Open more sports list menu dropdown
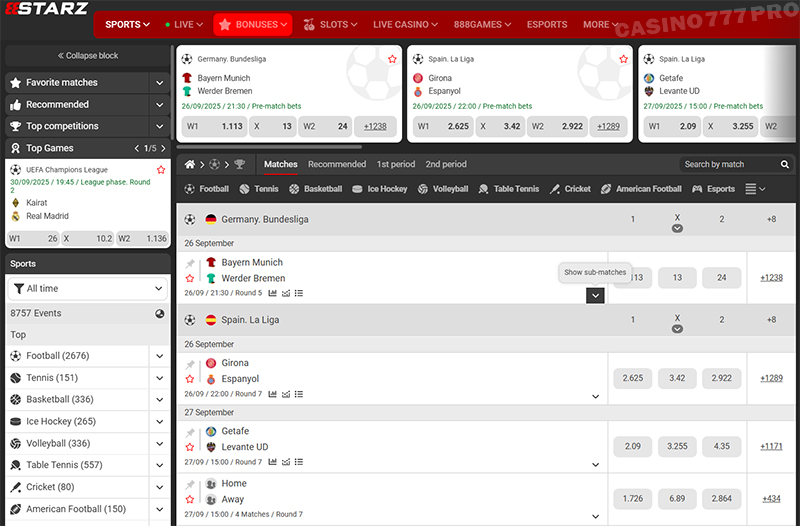Viewport: 800px width, 526px height. pos(755,189)
